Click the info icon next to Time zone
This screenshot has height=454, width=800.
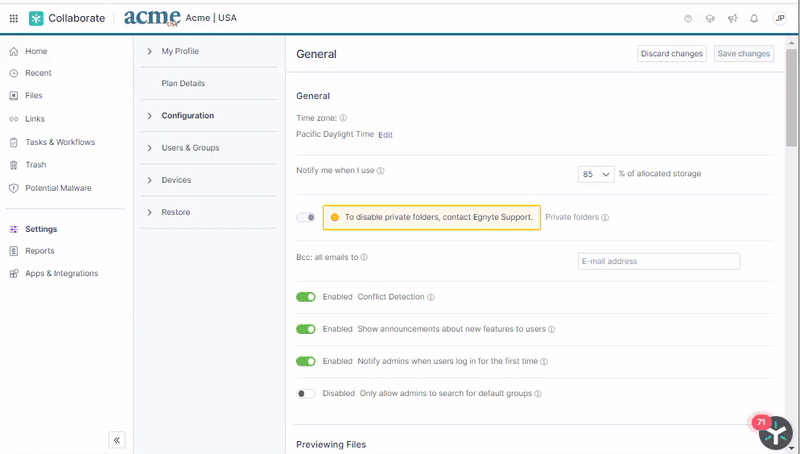point(343,118)
